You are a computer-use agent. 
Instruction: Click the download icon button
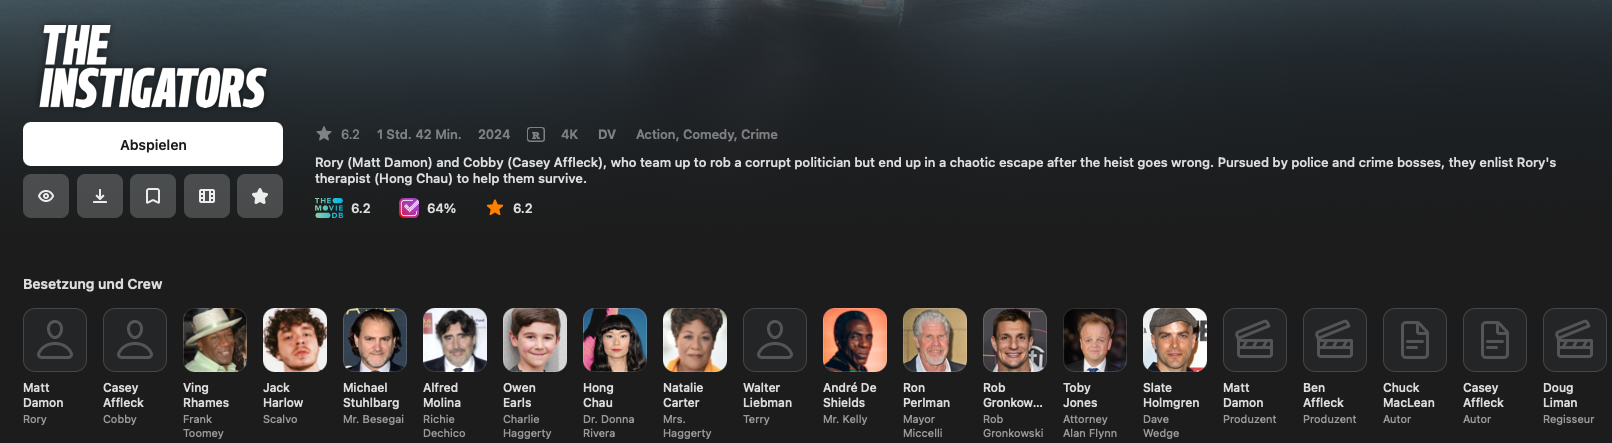click(100, 196)
